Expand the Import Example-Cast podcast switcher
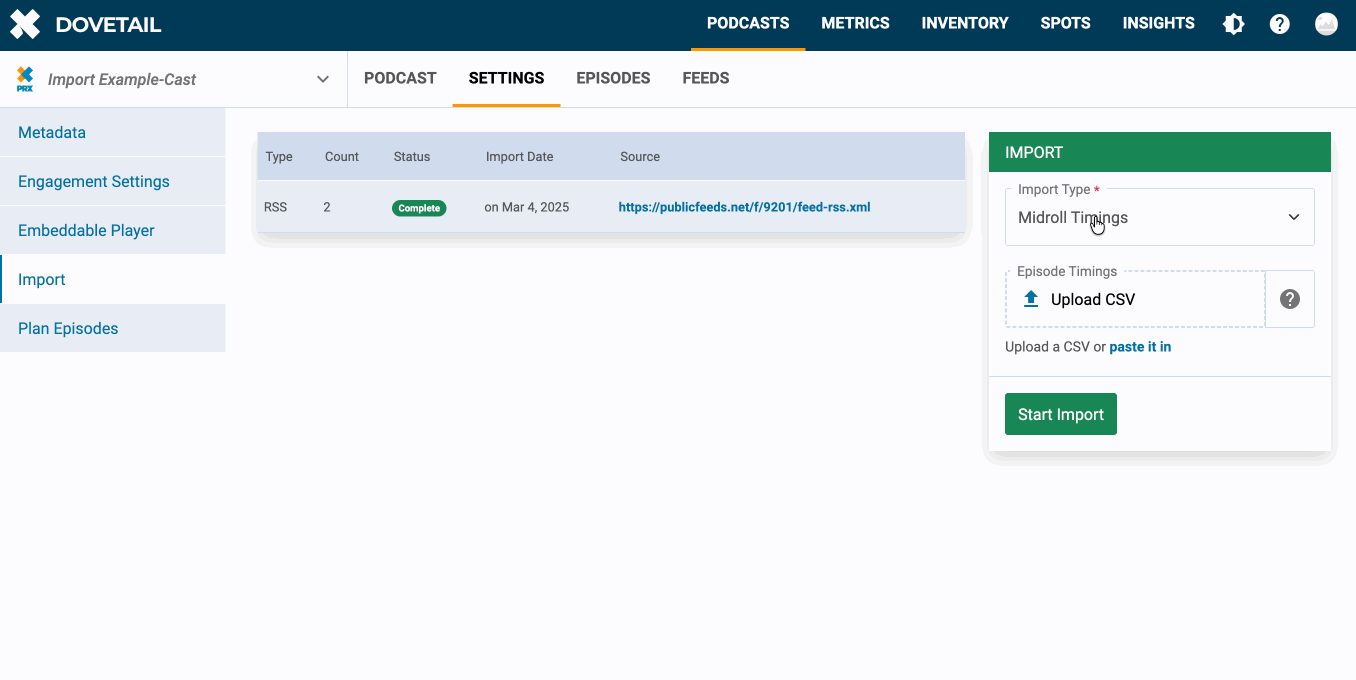1356x680 pixels. pyautogui.click(x=322, y=79)
